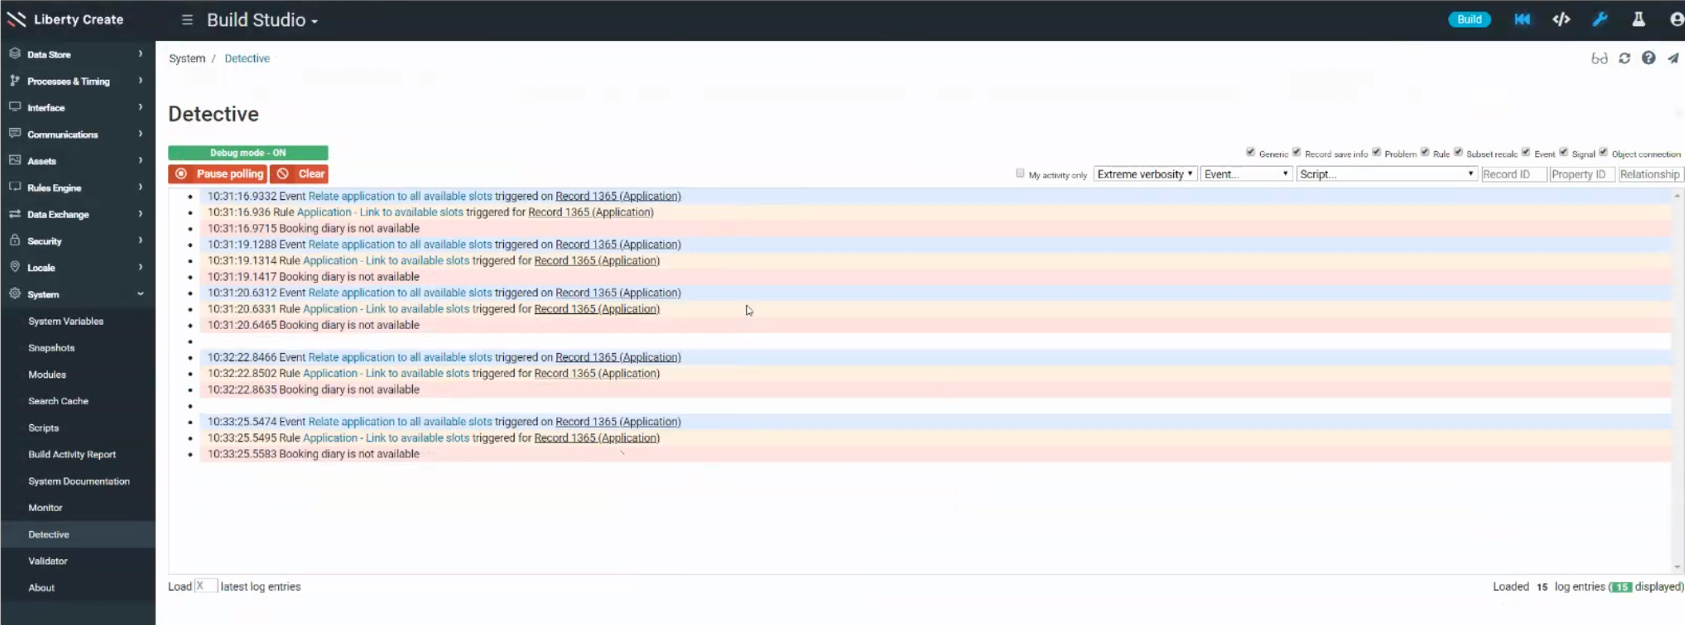Click the Property ID input field
Screen dimensions: 1685x625
click(x=1581, y=174)
